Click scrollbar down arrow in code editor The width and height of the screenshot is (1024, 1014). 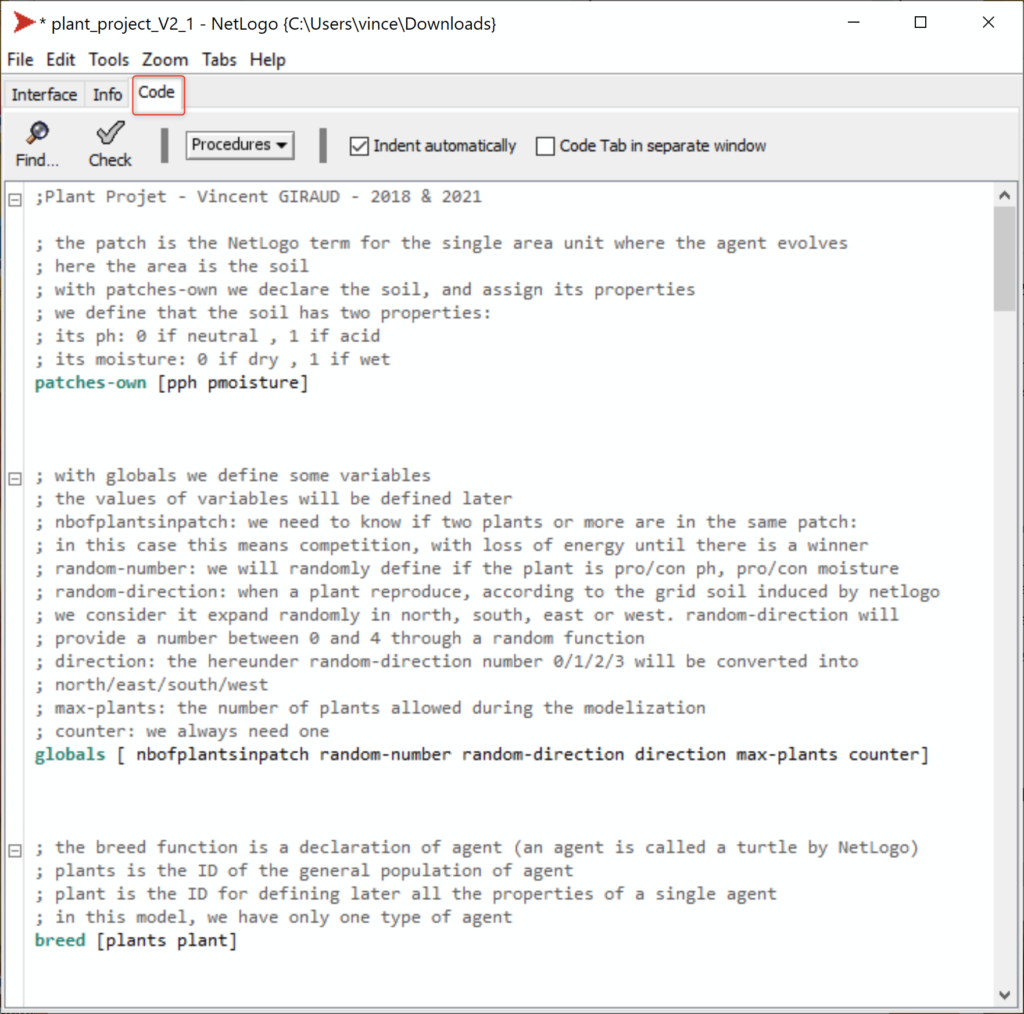[x=1004, y=995]
